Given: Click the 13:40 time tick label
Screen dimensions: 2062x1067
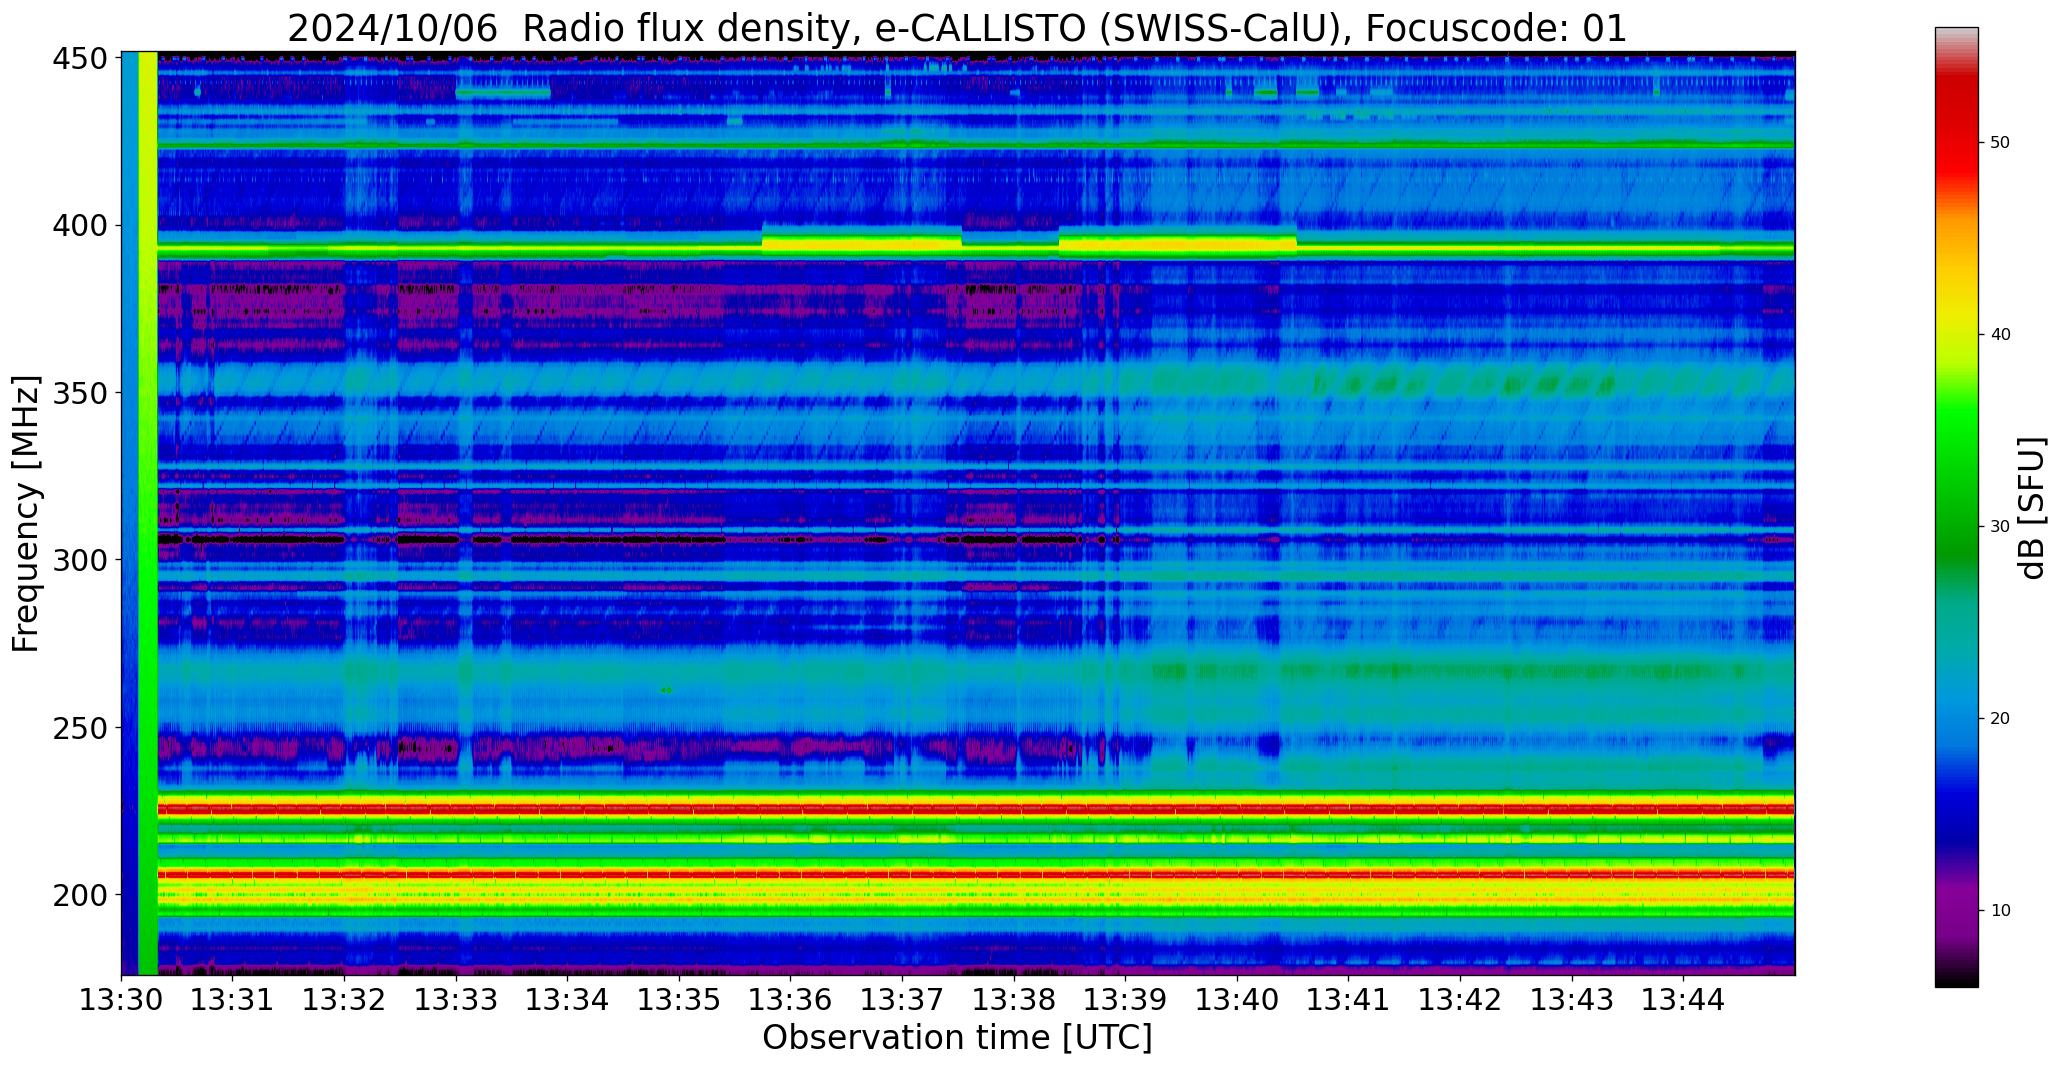Looking at the screenshot, I should point(1237,999).
